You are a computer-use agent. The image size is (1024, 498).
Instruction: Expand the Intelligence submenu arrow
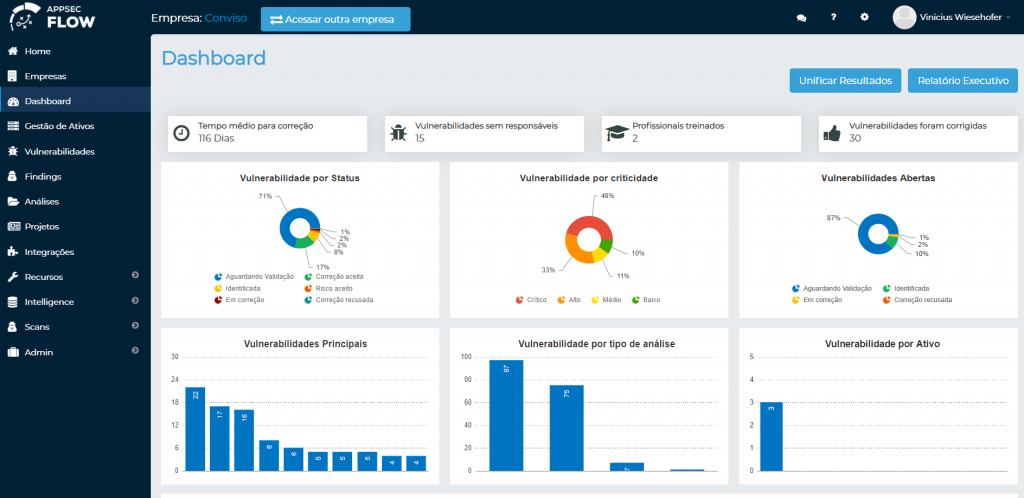135,300
